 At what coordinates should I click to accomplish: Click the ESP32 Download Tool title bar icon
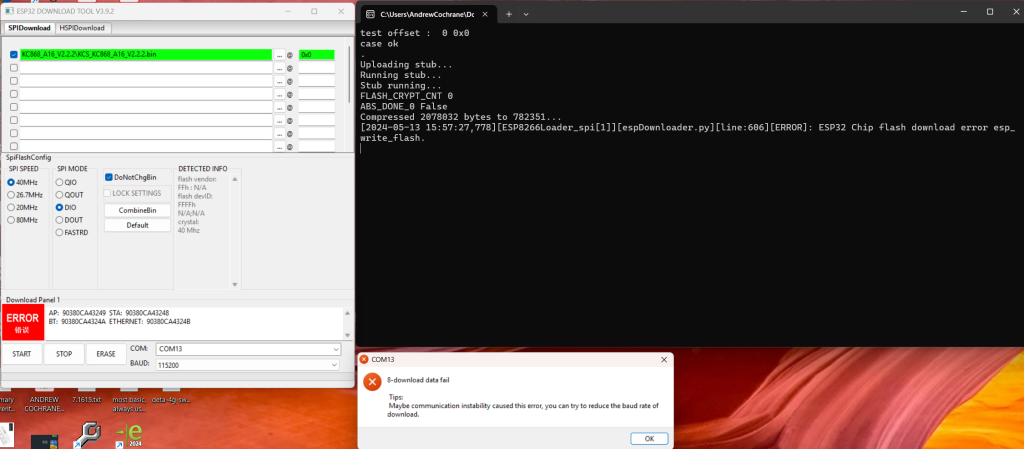(12, 11)
